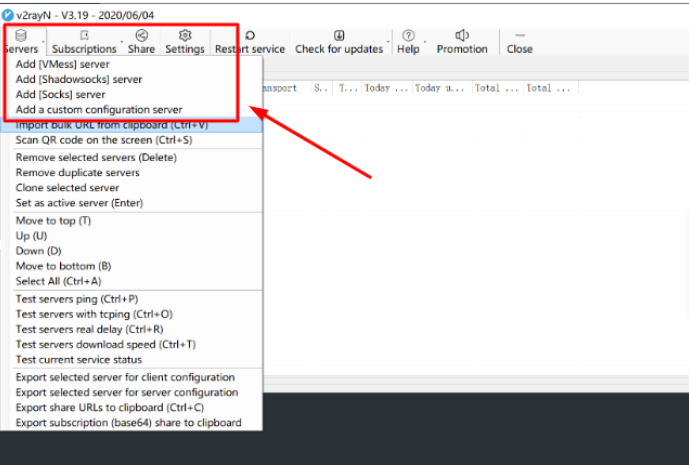Viewport: 689px width, 465px height.
Task: Choose Add [Shadowsocks] server
Action: tap(132, 79)
